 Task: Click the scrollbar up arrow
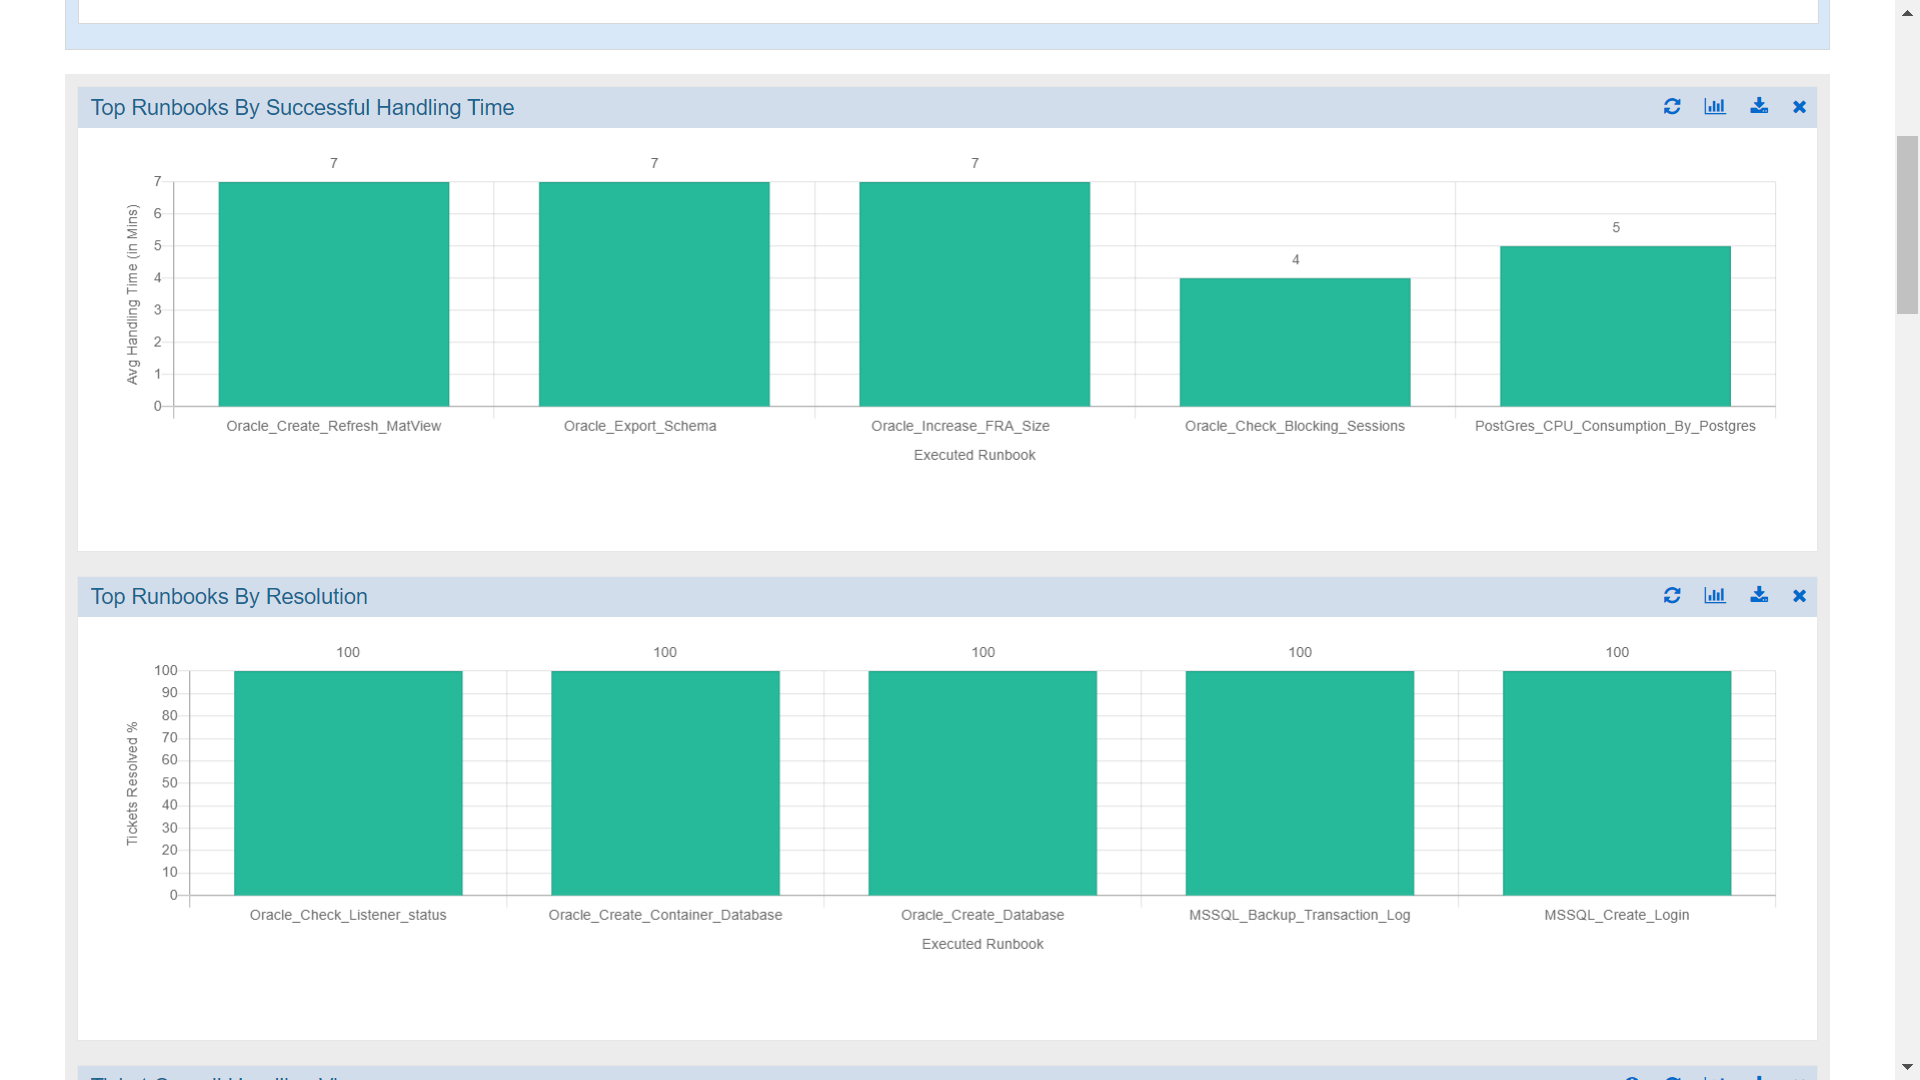pyautogui.click(x=1907, y=12)
